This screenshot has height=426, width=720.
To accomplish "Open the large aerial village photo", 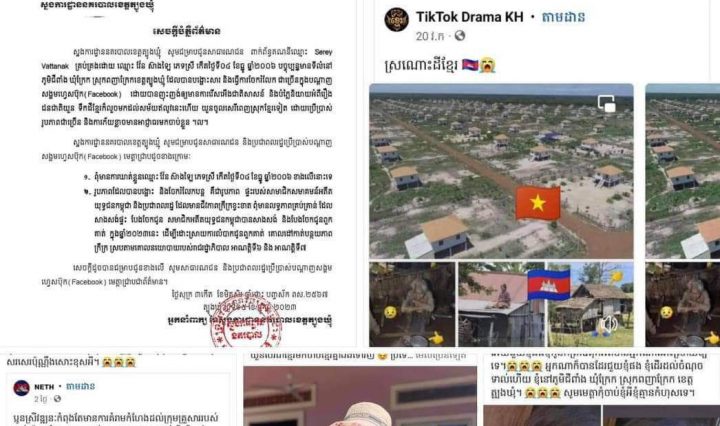I will (501, 171).
